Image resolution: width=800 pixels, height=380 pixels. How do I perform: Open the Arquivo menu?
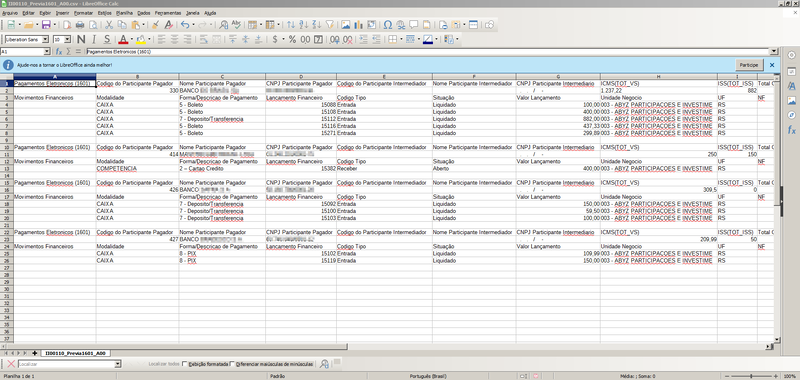[10, 12]
